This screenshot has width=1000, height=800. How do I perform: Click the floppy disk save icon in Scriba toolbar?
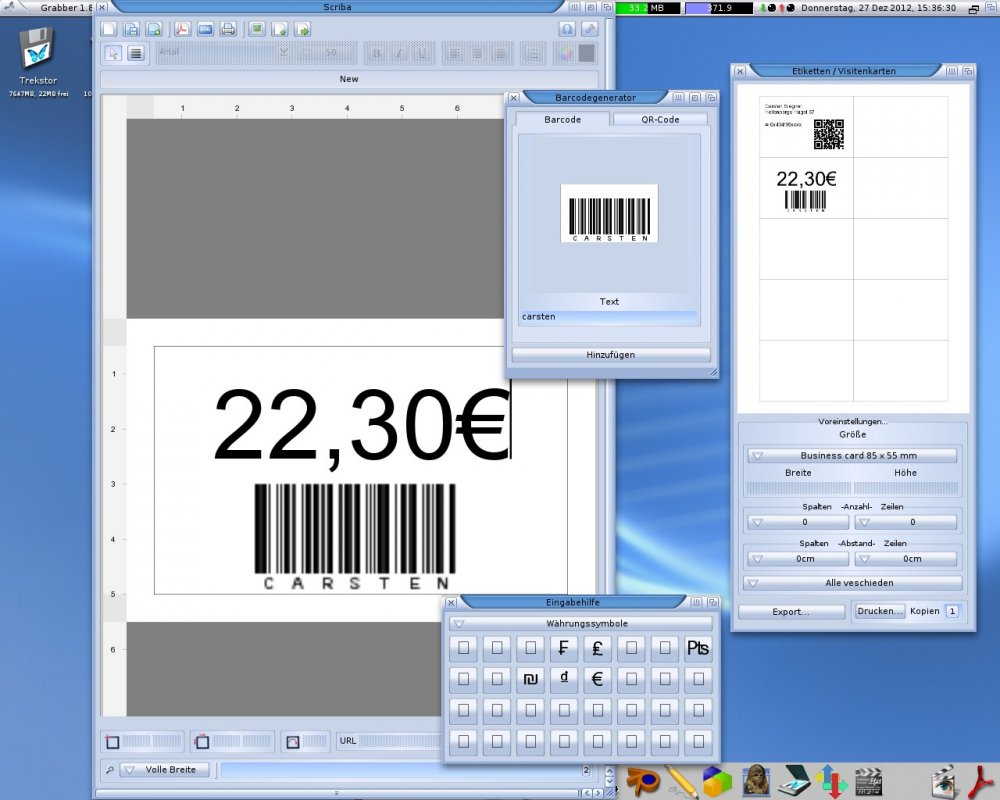pos(131,29)
